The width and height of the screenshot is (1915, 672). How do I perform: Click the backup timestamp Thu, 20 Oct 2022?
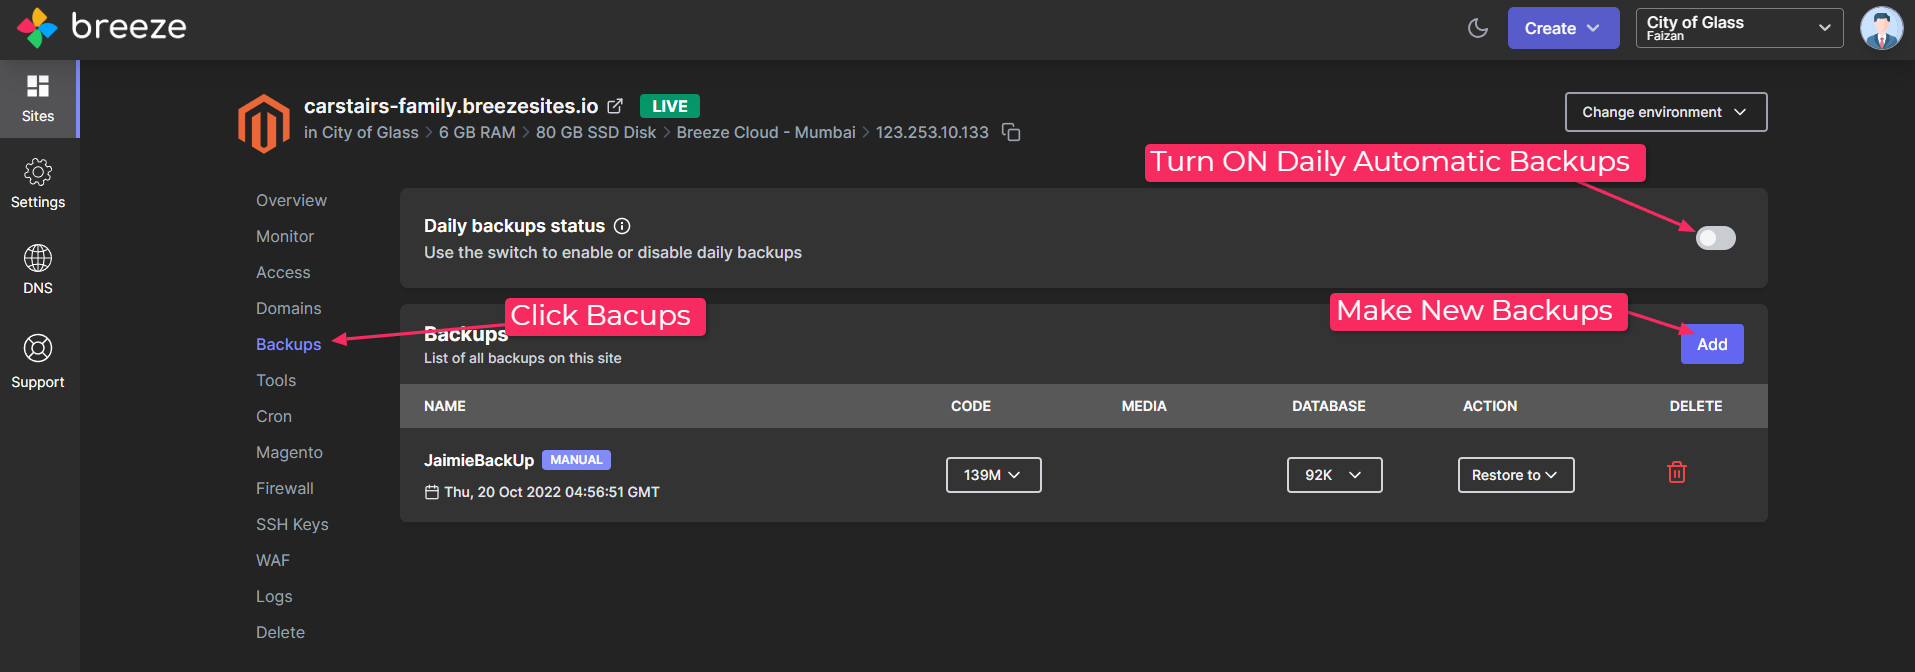pyautogui.click(x=552, y=492)
